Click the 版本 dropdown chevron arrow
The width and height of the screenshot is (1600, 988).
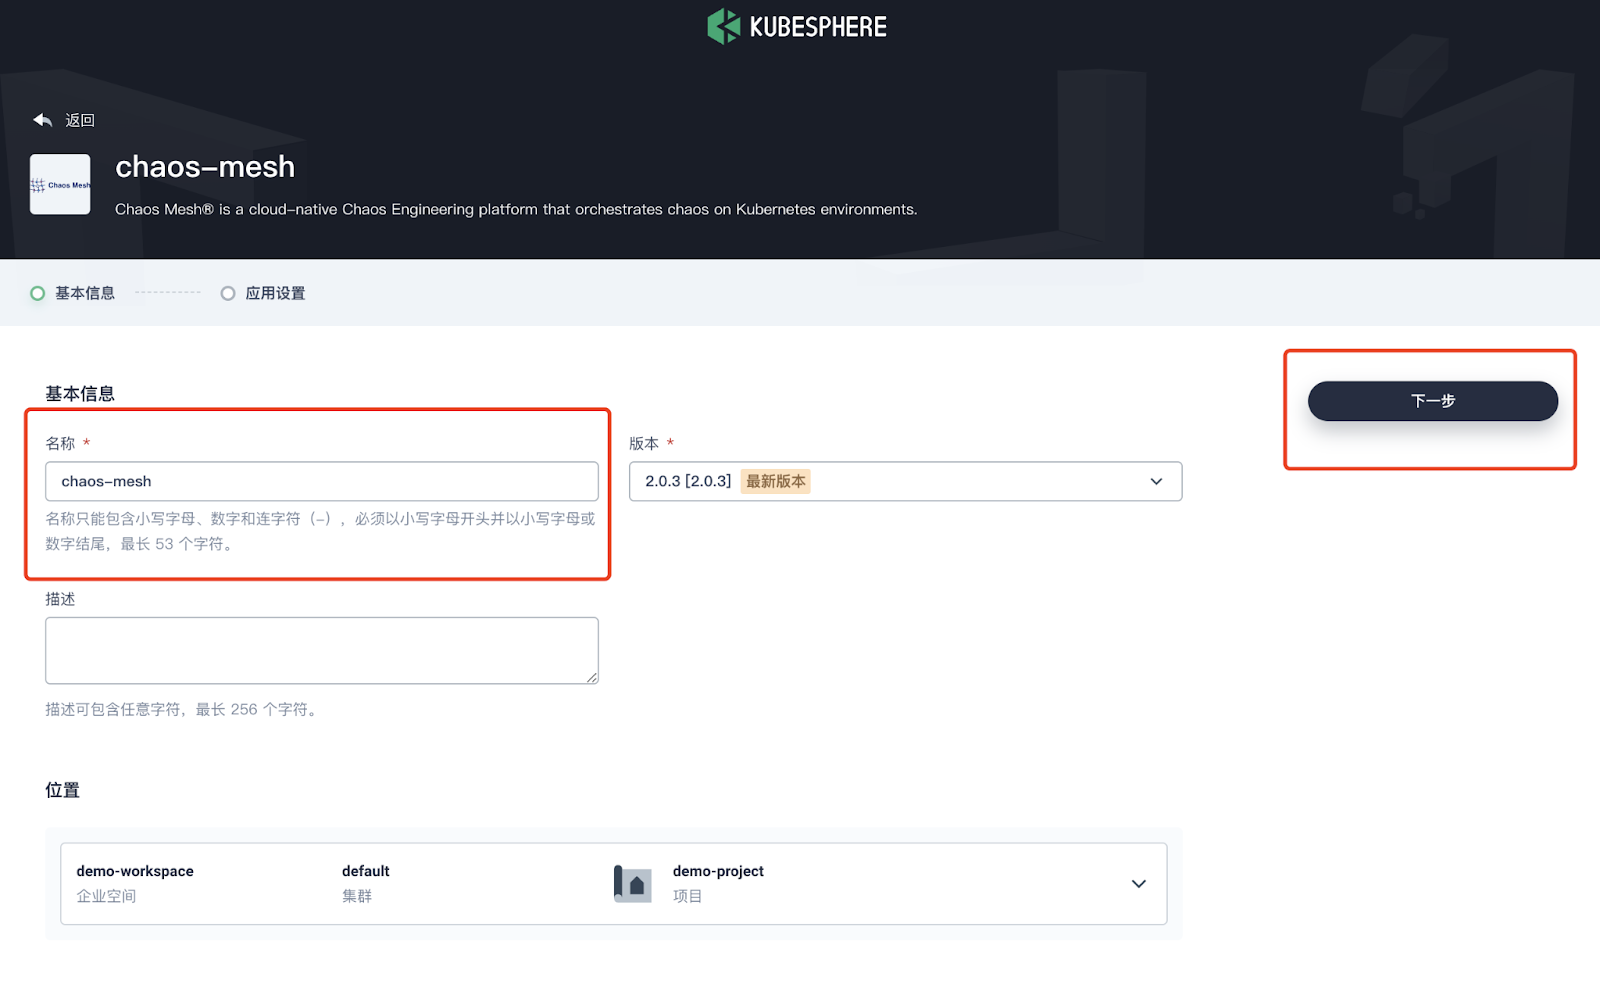(1156, 481)
